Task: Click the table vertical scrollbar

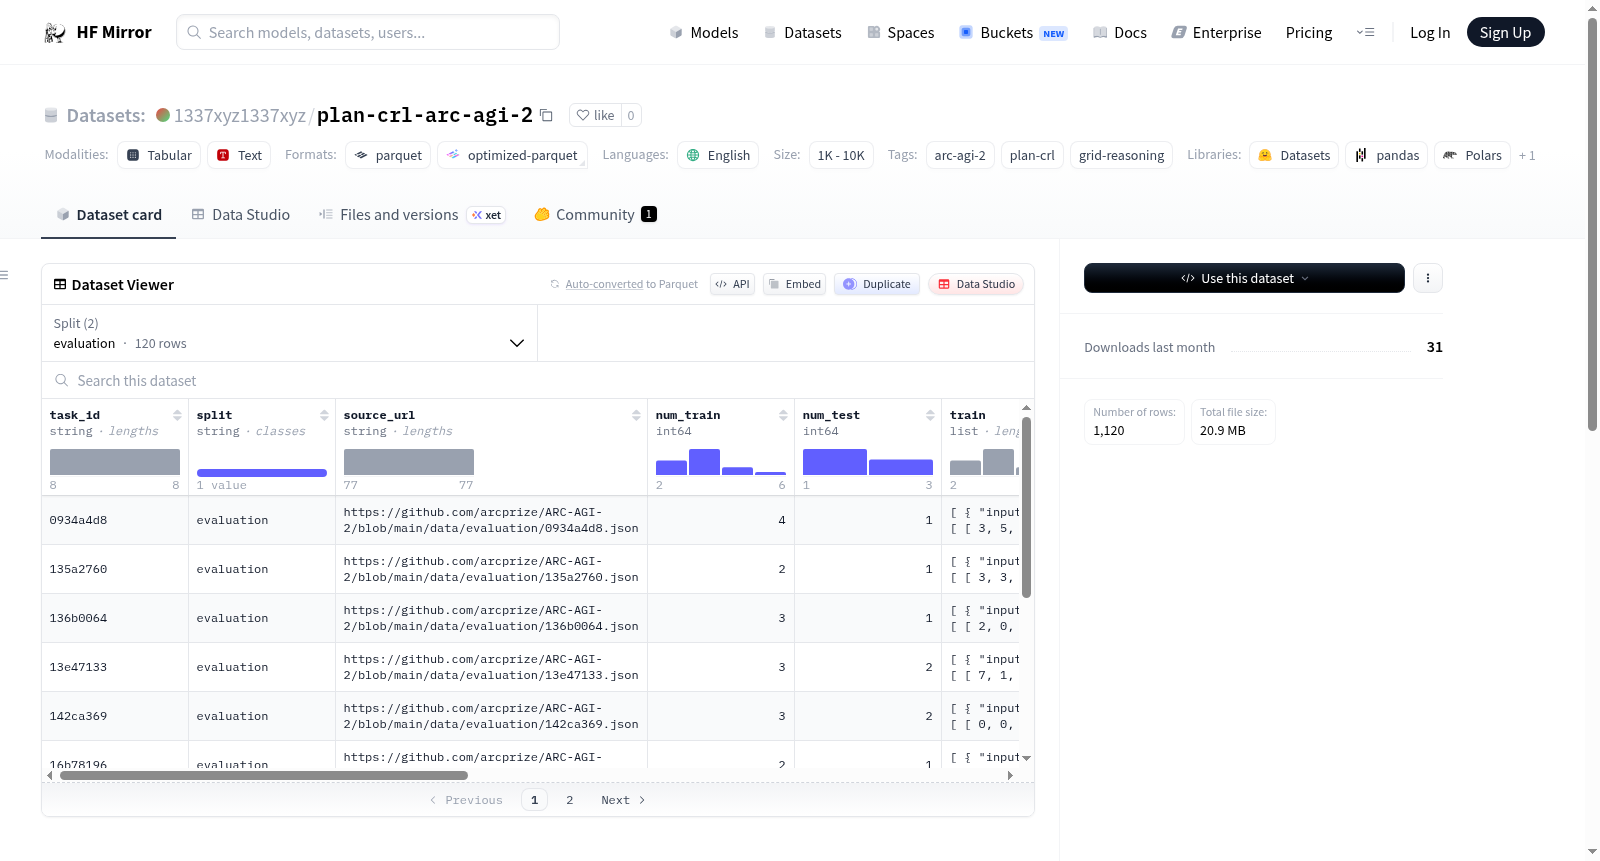Action: [x=1026, y=507]
